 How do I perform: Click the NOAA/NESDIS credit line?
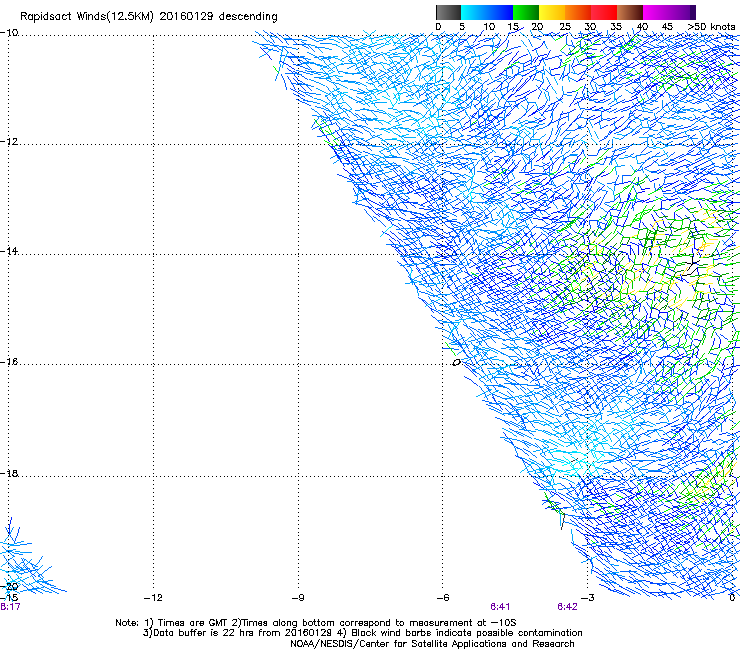point(432,644)
